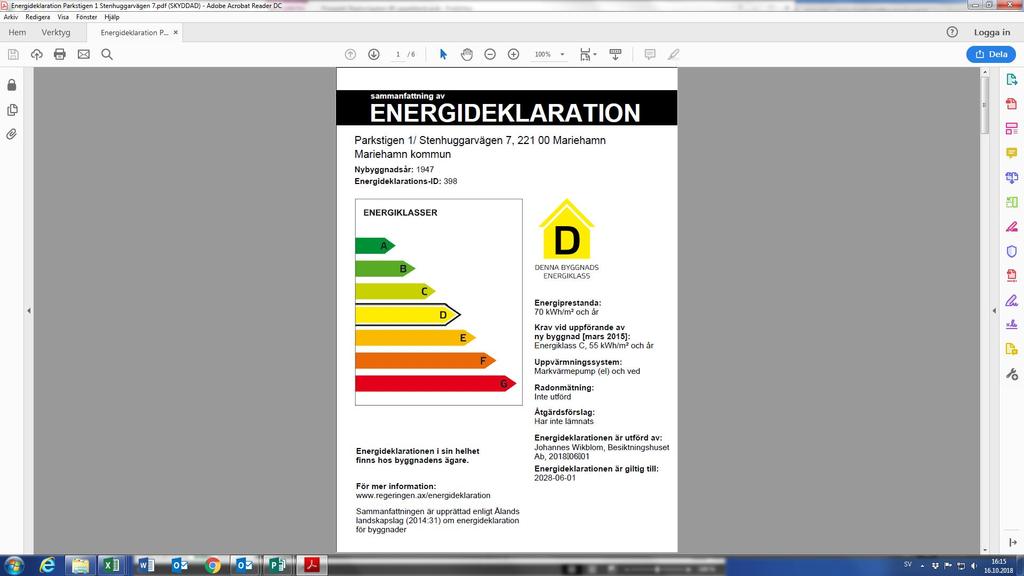Open the green Organize Pages tool
The height and width of the screenshot is (576, 1024).
tap(1012, 202)
